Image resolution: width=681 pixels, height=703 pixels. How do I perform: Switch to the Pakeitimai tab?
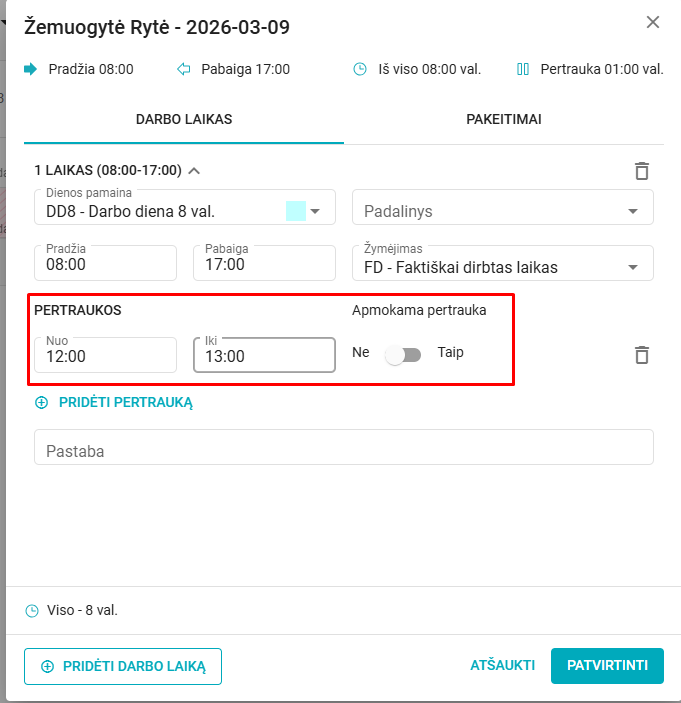coord(504,119)
